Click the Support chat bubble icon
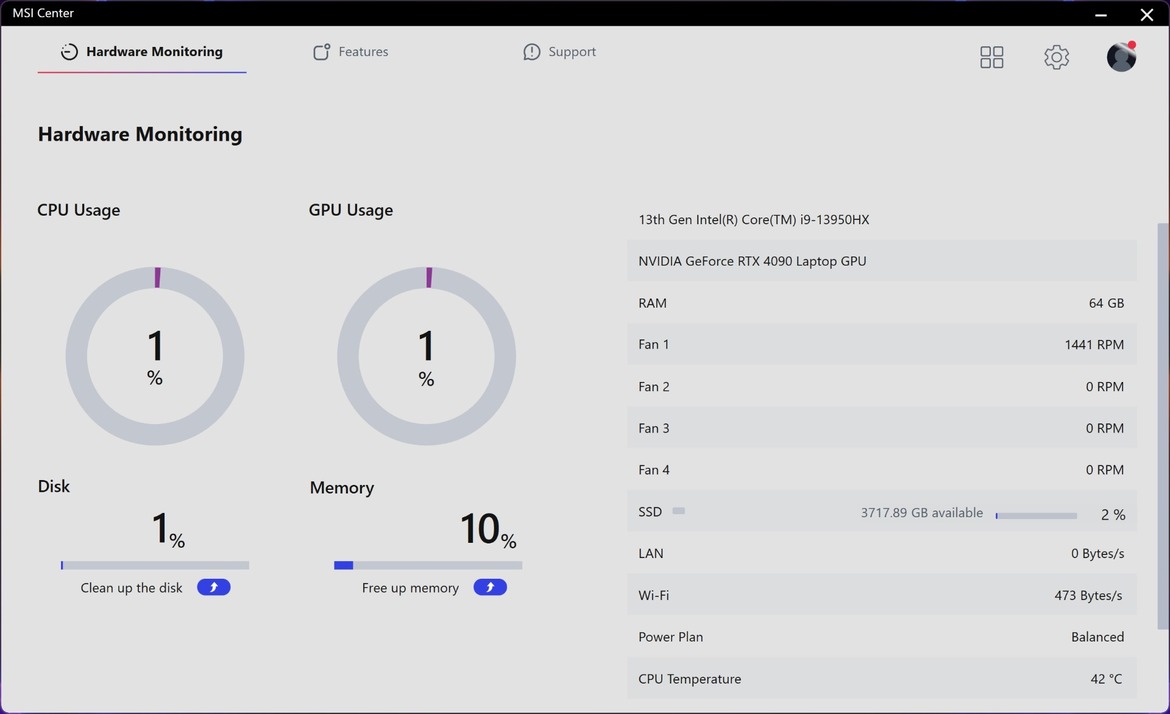1170x714 pixels. [531, 51]
